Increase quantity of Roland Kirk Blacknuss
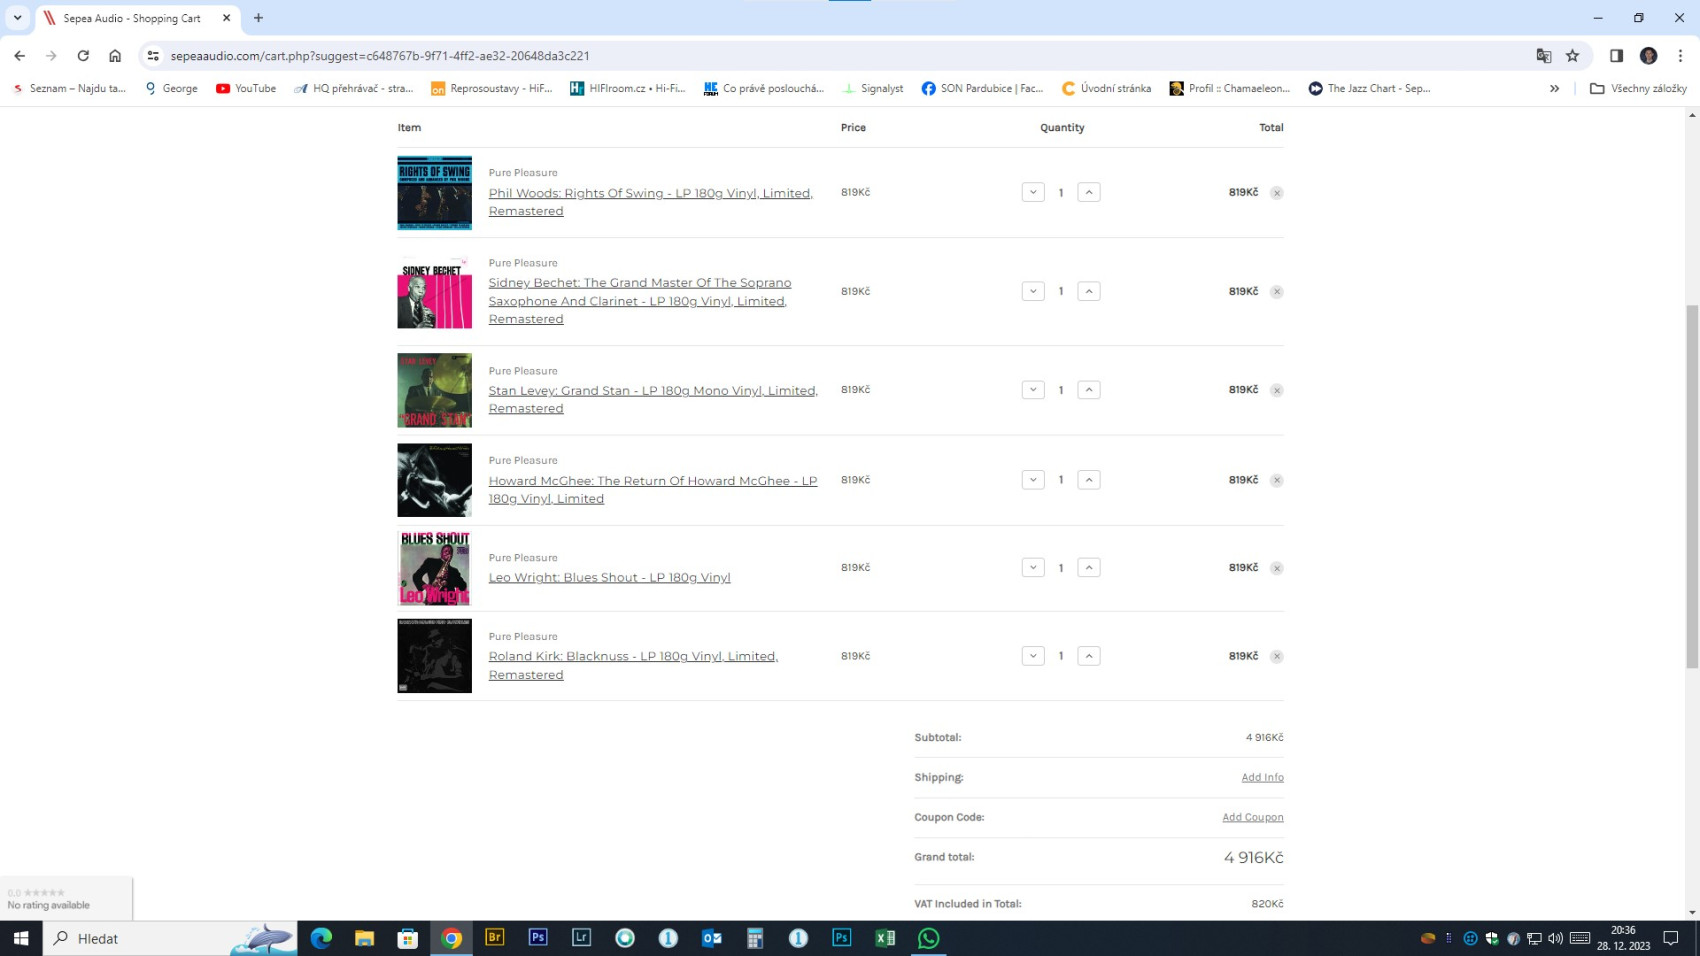 click(x=1088, y=656)
